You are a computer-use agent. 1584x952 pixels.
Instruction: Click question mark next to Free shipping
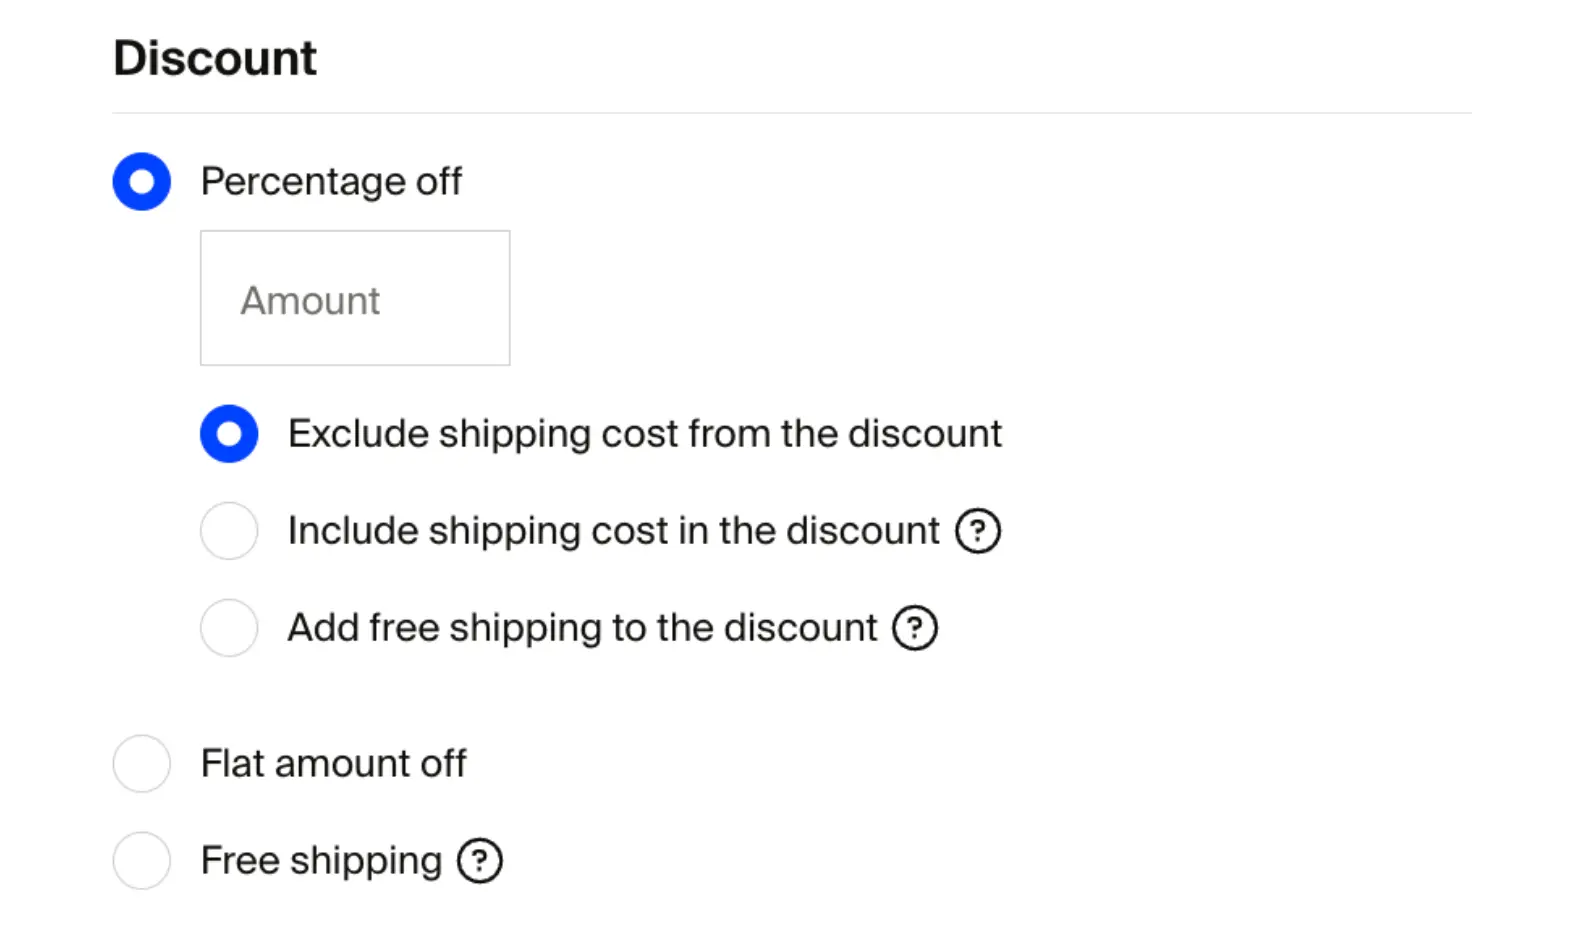coord(479,861)
